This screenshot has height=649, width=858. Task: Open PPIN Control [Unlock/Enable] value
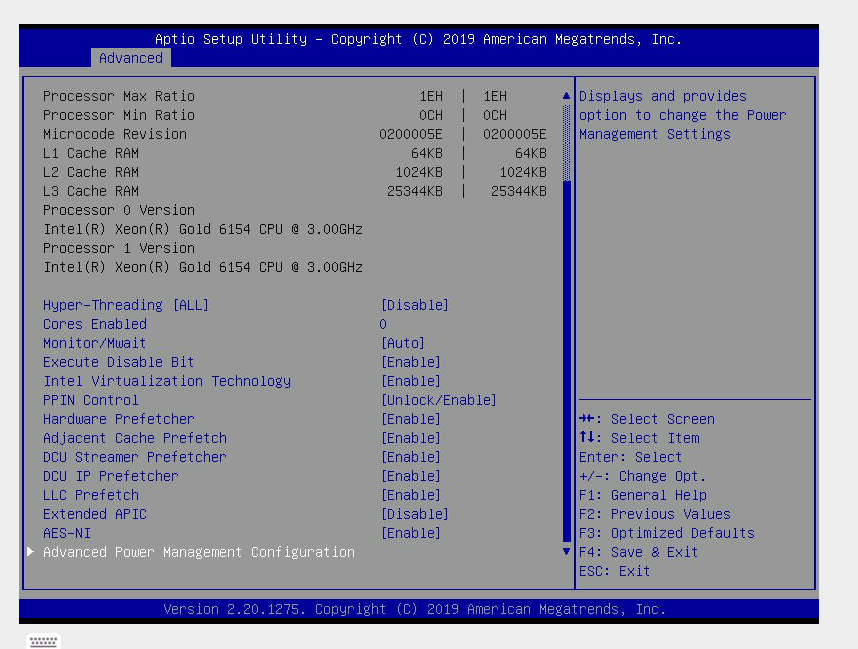pos(439,400)
